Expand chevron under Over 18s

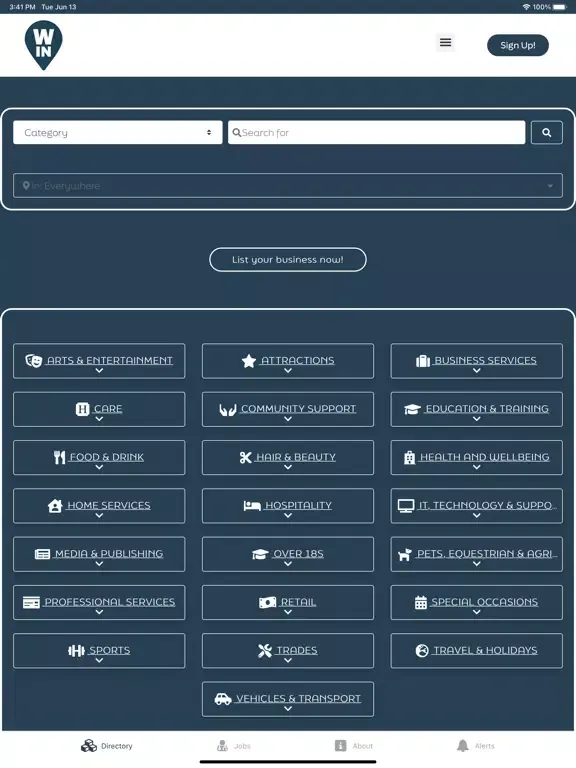288,564
